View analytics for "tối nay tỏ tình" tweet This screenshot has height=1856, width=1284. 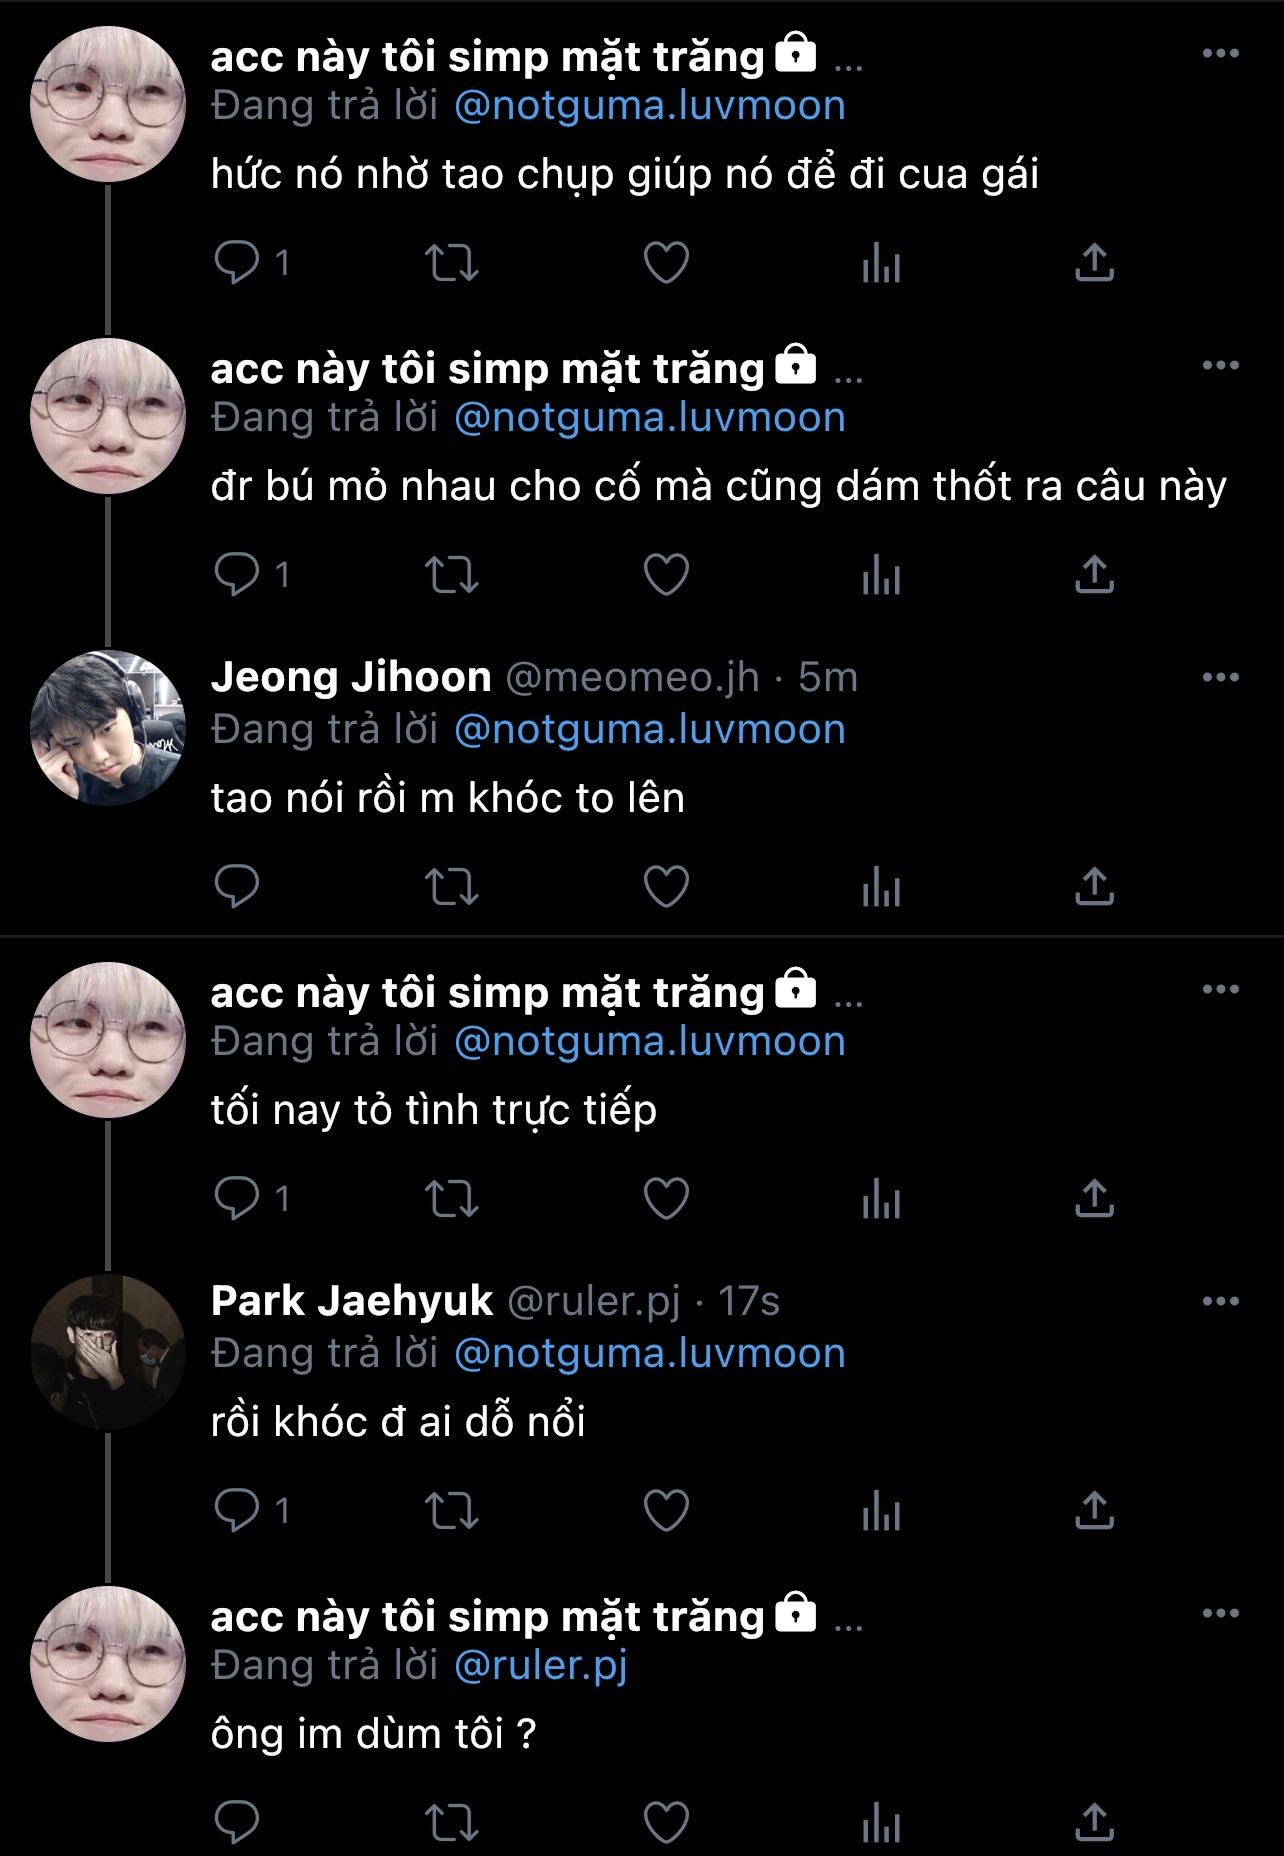[881, 1199]
